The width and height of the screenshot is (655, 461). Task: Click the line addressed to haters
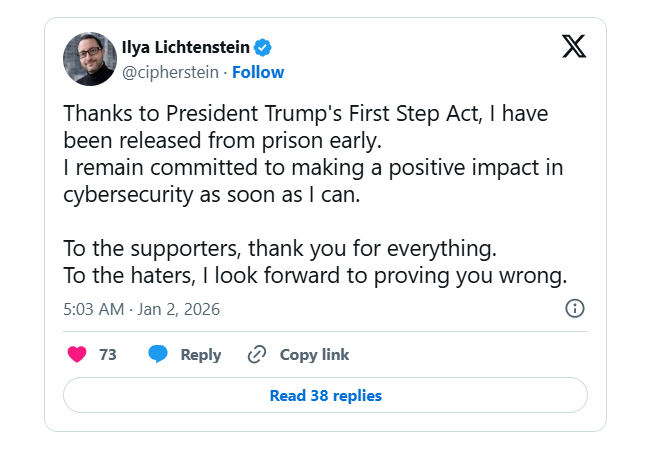(x=315, y=275)
